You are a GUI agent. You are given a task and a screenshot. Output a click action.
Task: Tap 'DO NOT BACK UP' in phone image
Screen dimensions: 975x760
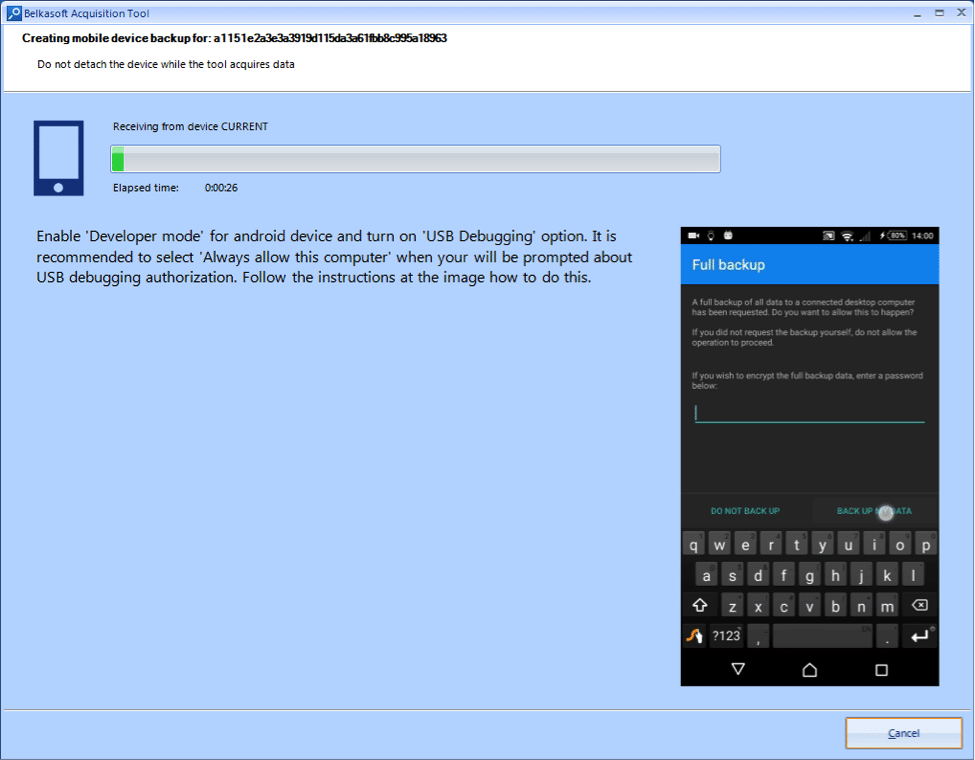tap(745, 511)
